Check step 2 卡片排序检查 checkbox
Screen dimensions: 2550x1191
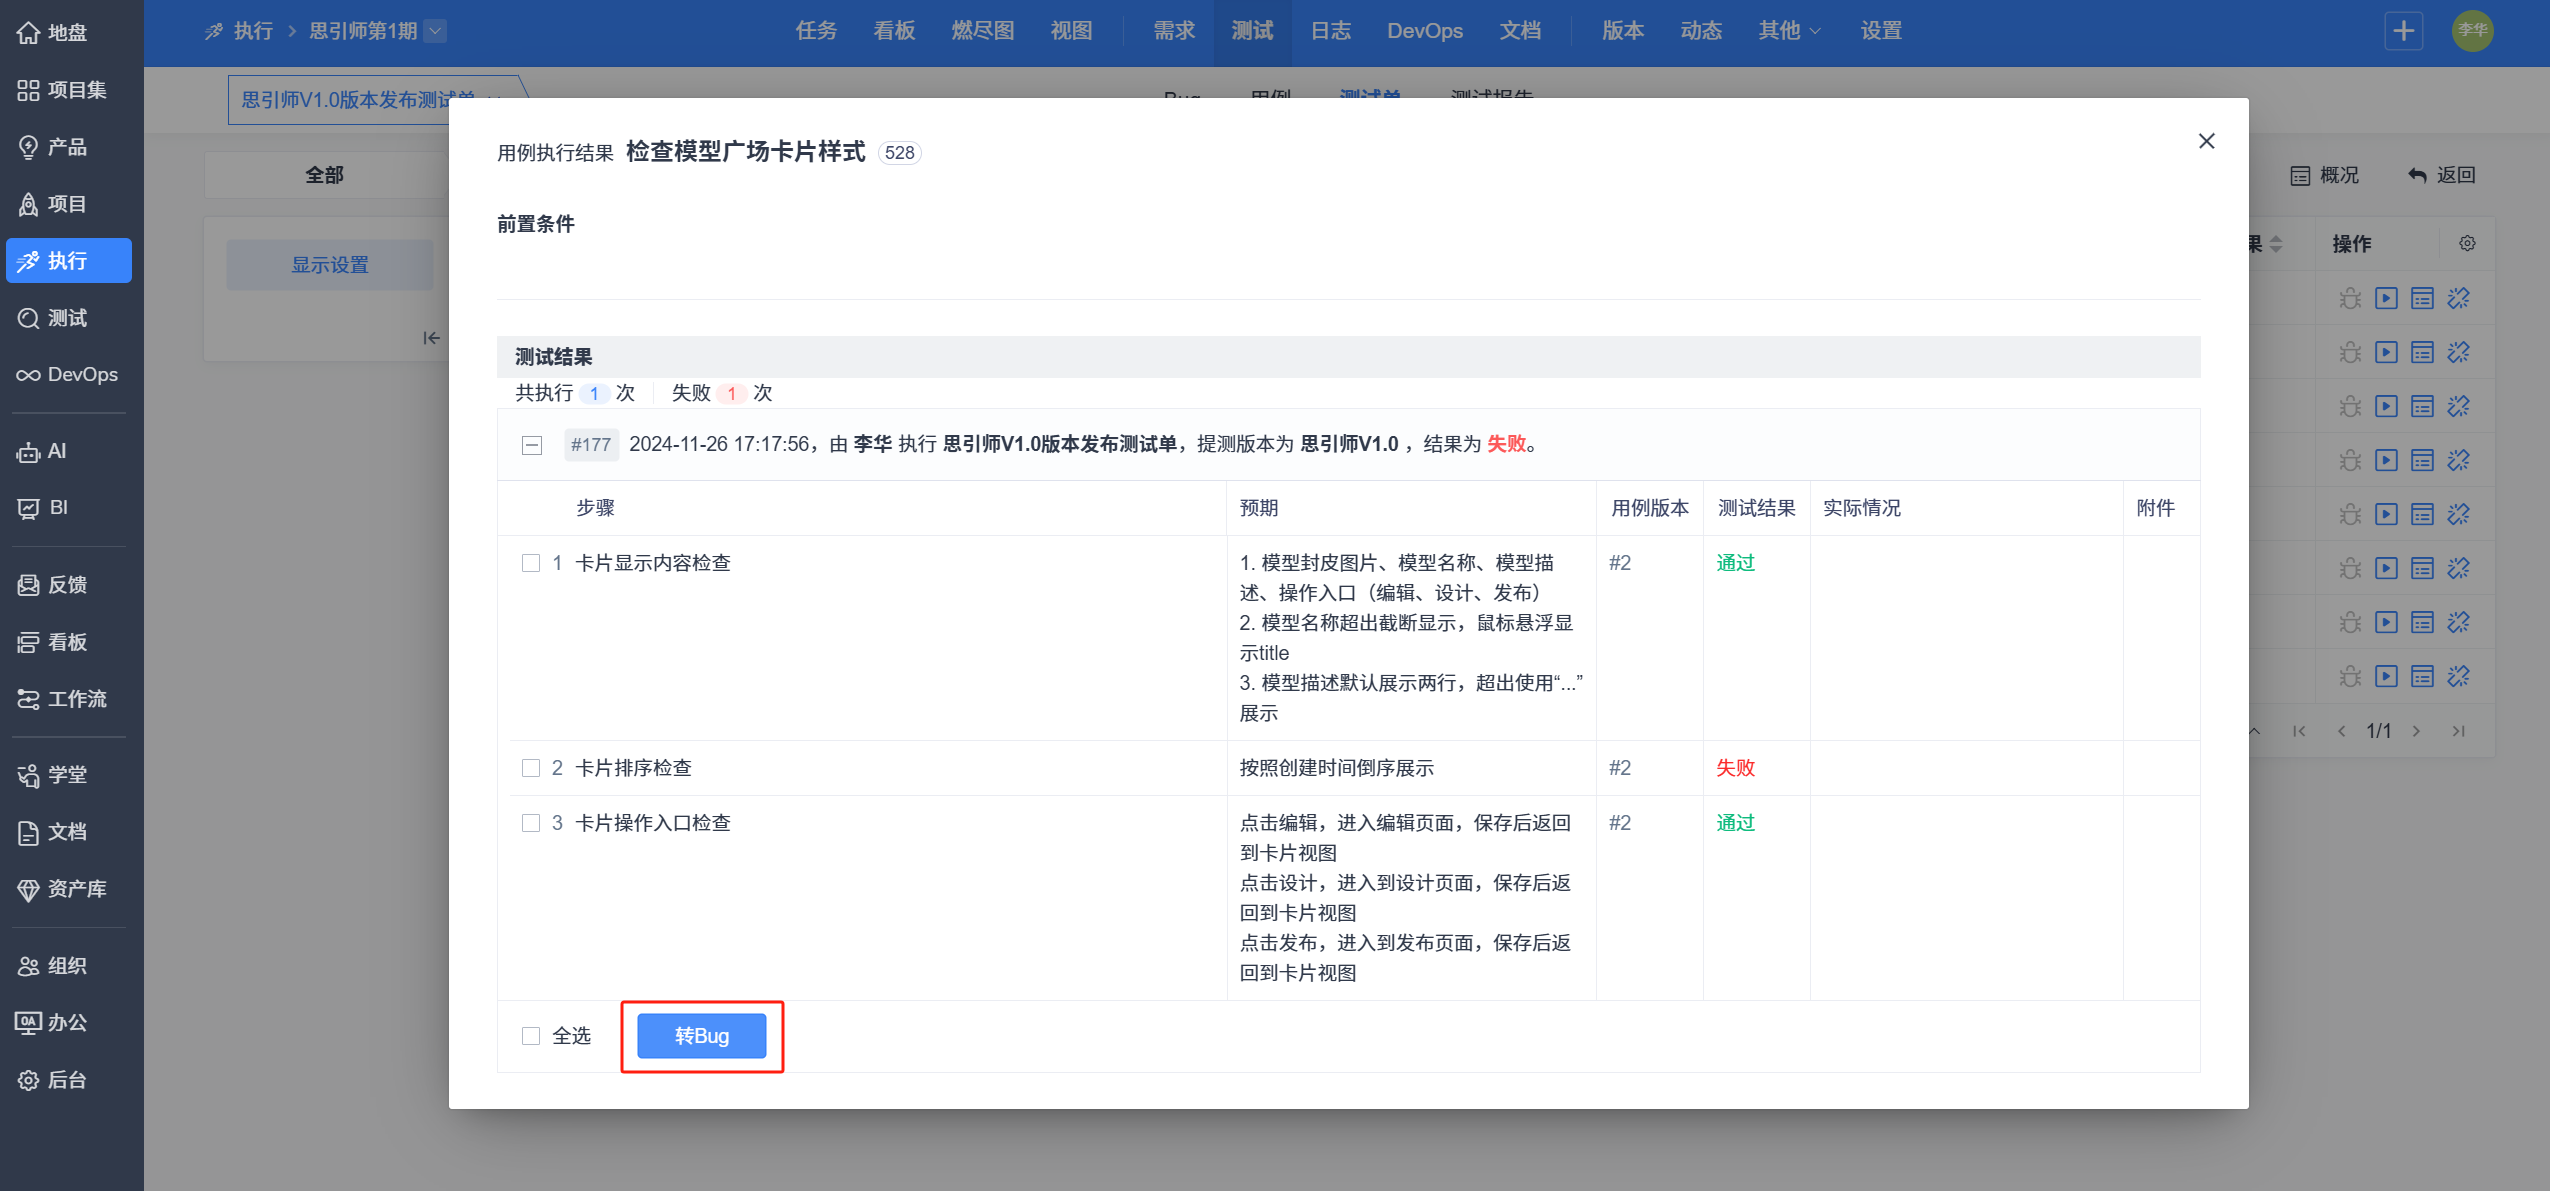click(531, 768)
